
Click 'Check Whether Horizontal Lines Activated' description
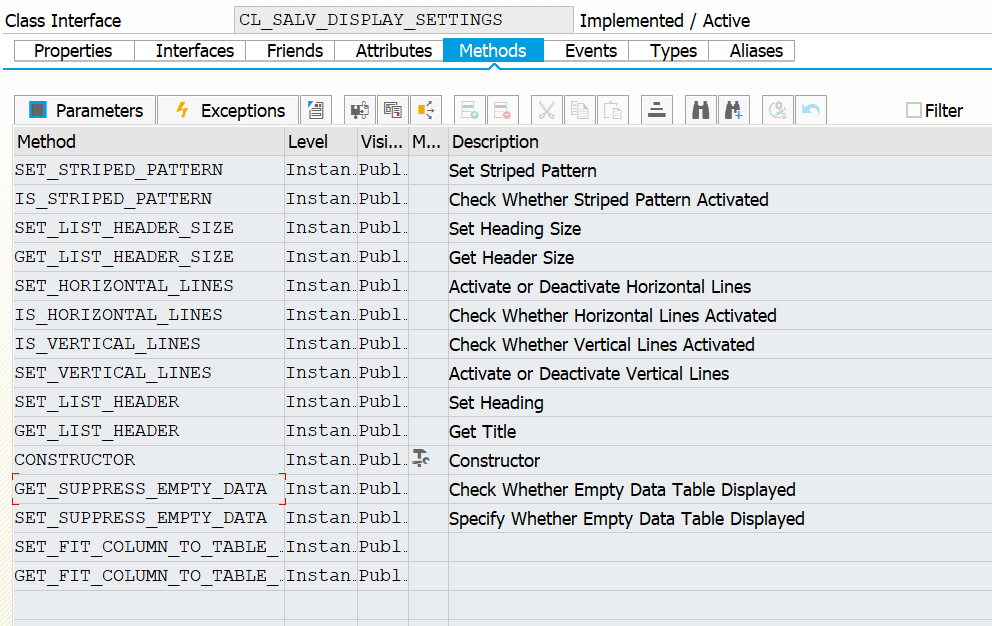[x=612, y=316]
